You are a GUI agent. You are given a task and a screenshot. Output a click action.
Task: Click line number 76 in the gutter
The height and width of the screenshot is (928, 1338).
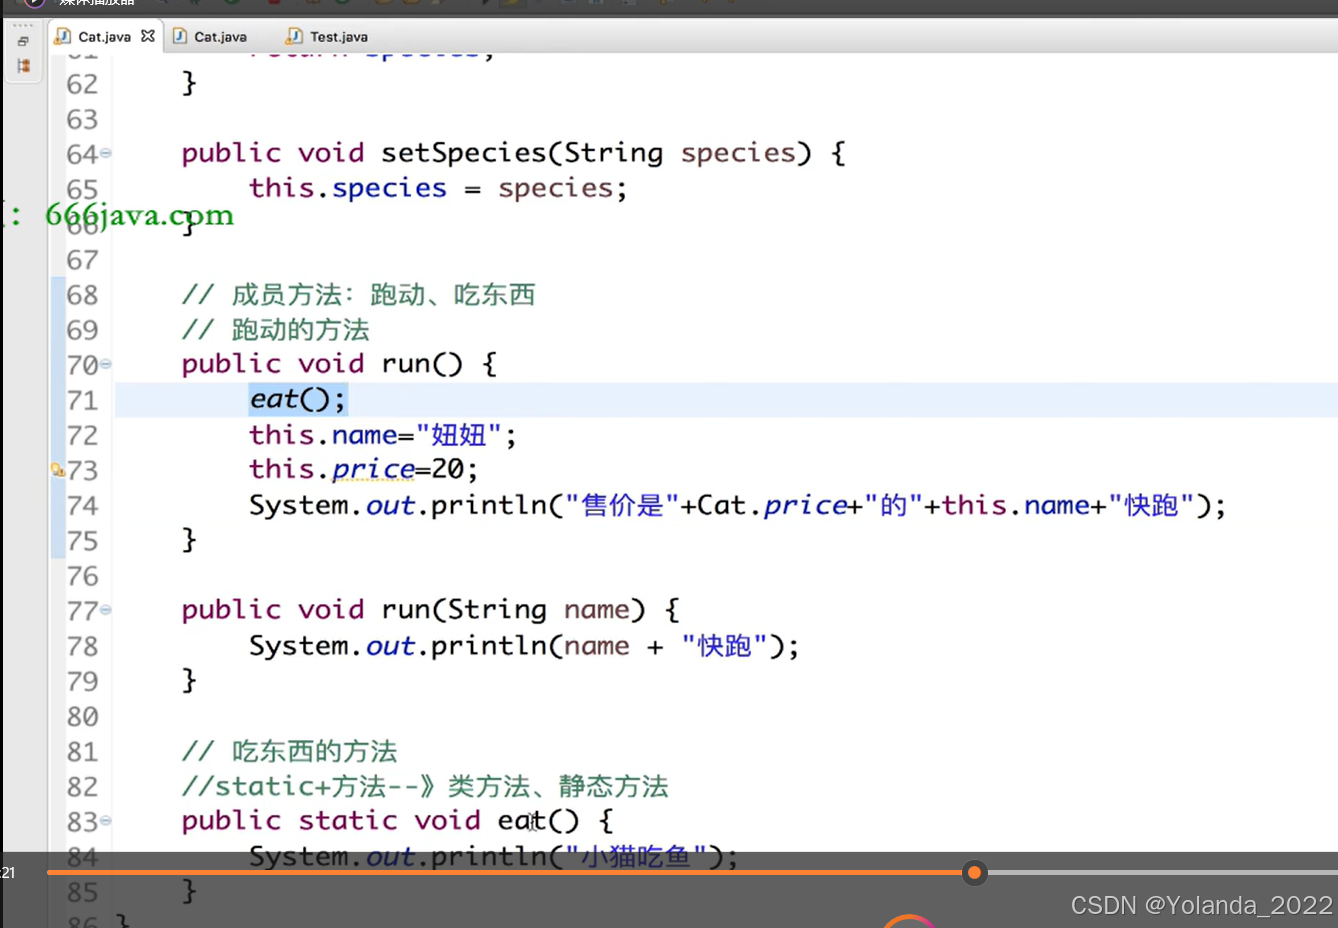pos(83,576)
